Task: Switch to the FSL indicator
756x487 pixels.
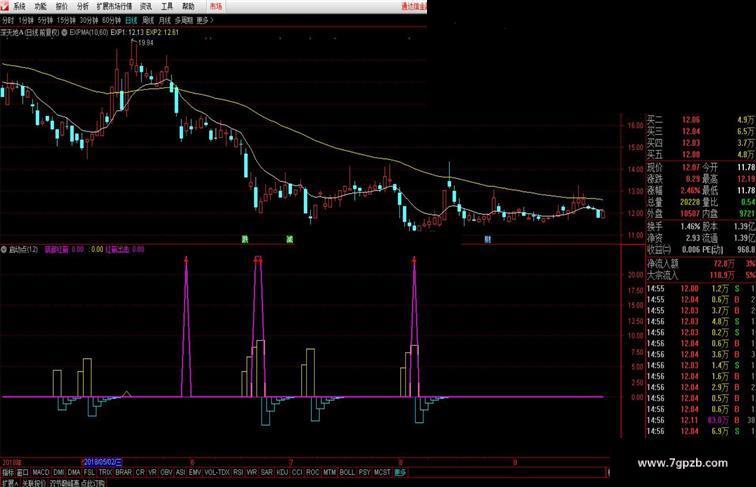Action: click(89, 473)
